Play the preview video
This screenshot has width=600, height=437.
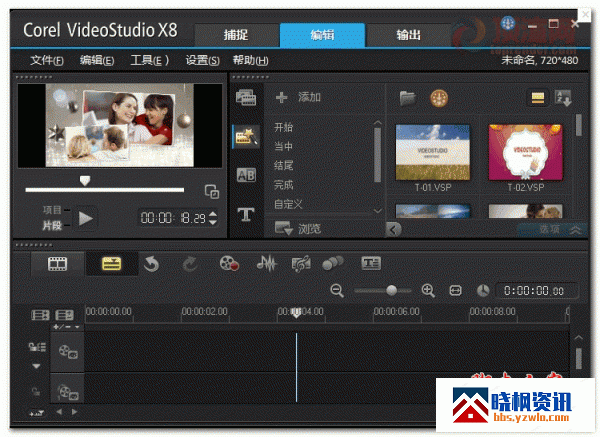(85, 218)
